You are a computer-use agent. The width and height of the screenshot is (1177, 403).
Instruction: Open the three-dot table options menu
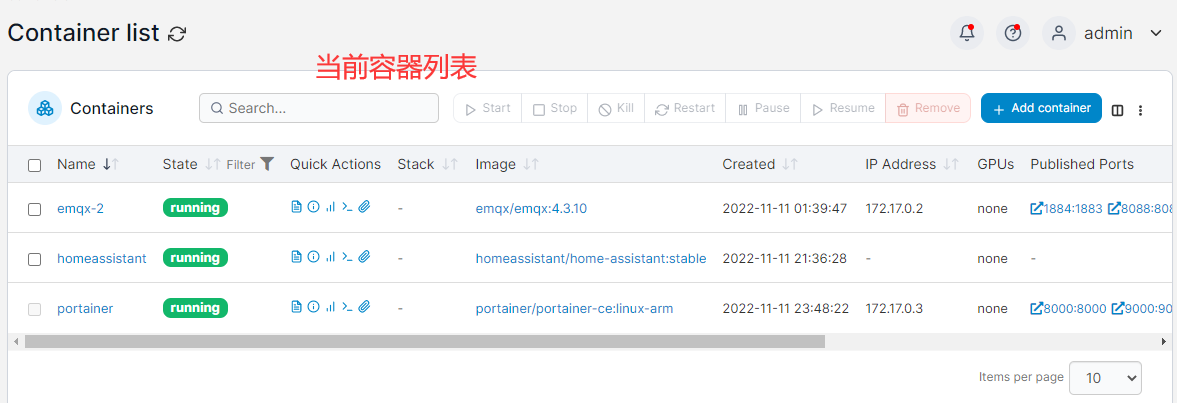(1140, 110)
